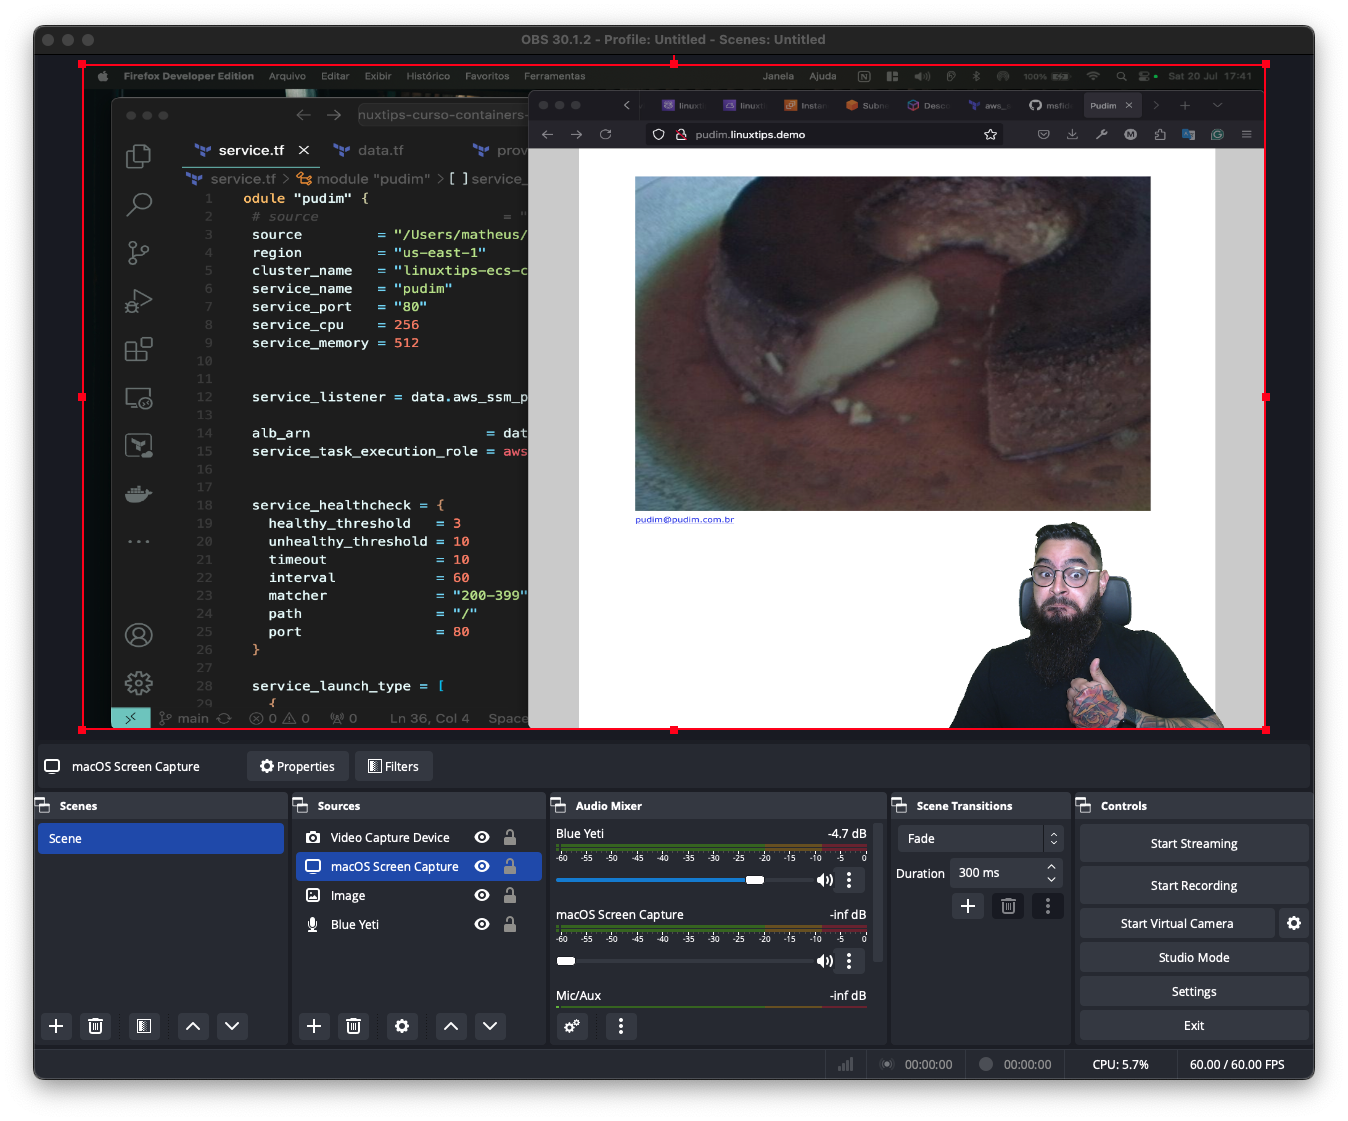Adjust the Blue Yeti volume slider
The image size is (1348, 1121).
pos(755,880)
